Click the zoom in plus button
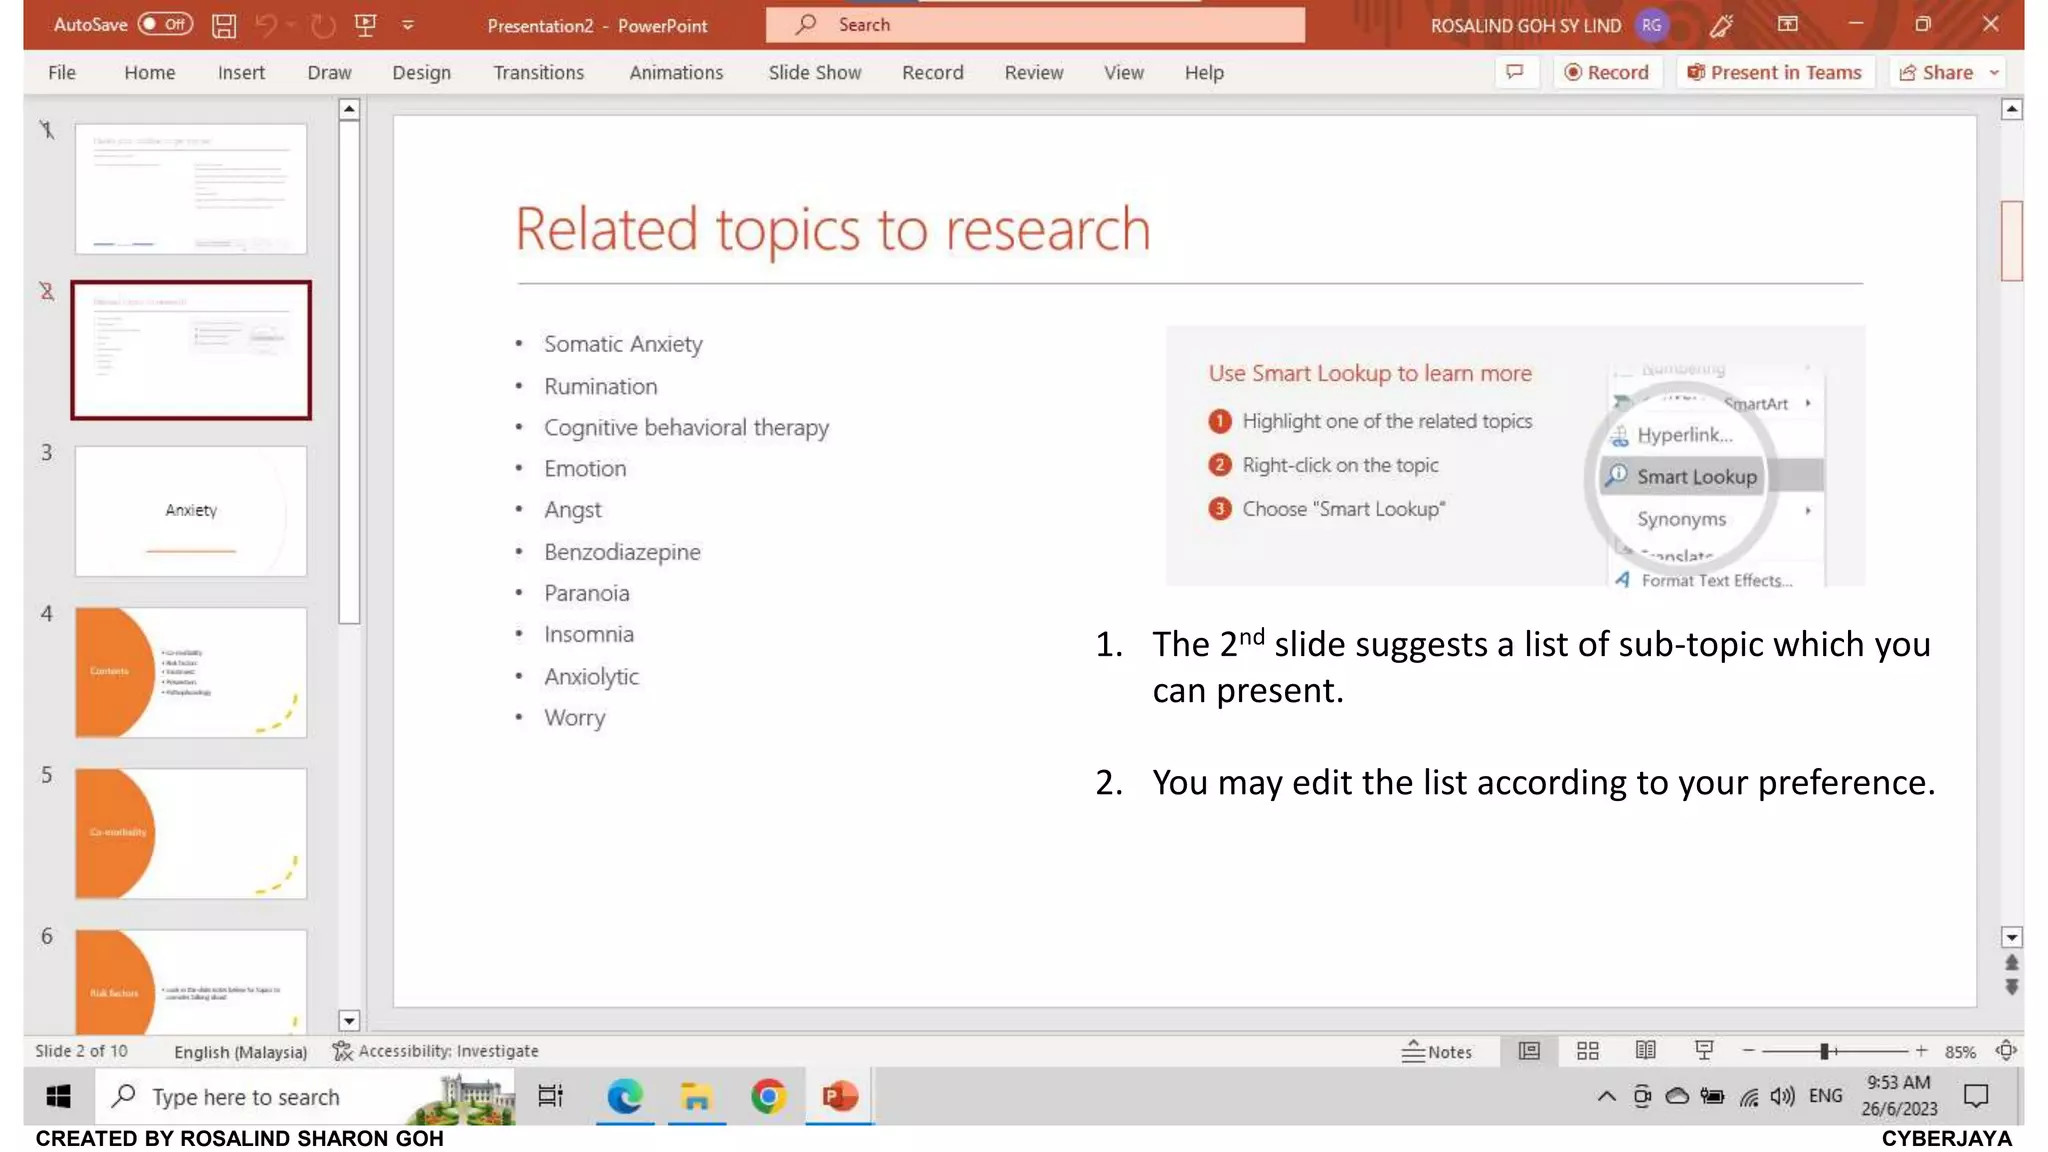Image resolution: width=2048 pixels, height=1152 pixels. pyautogui.click(x=1921, y=1051)
